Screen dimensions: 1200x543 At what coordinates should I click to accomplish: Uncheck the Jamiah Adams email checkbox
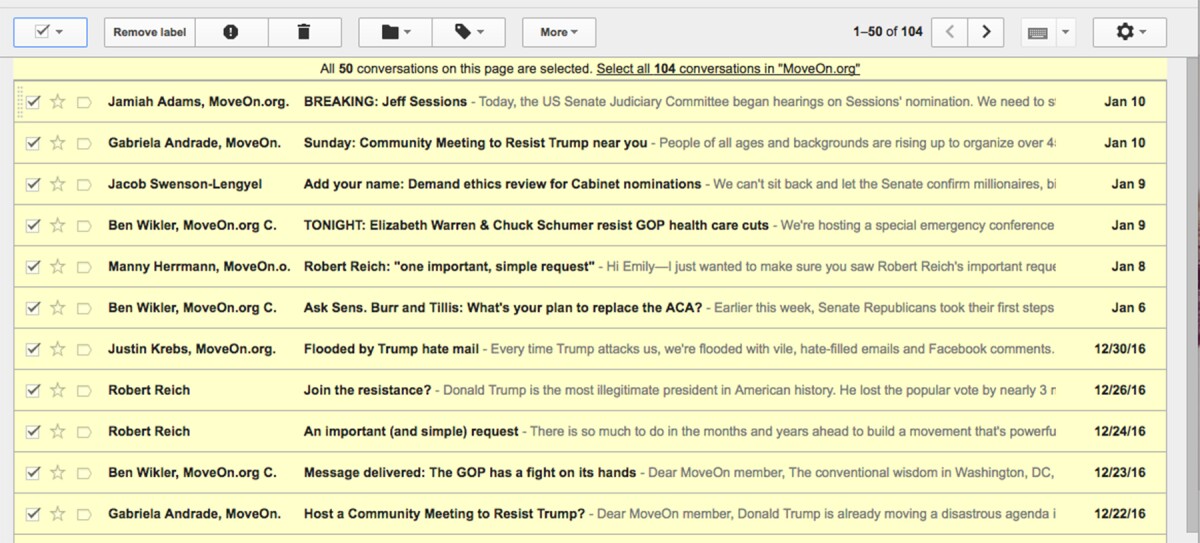point(33,102)
